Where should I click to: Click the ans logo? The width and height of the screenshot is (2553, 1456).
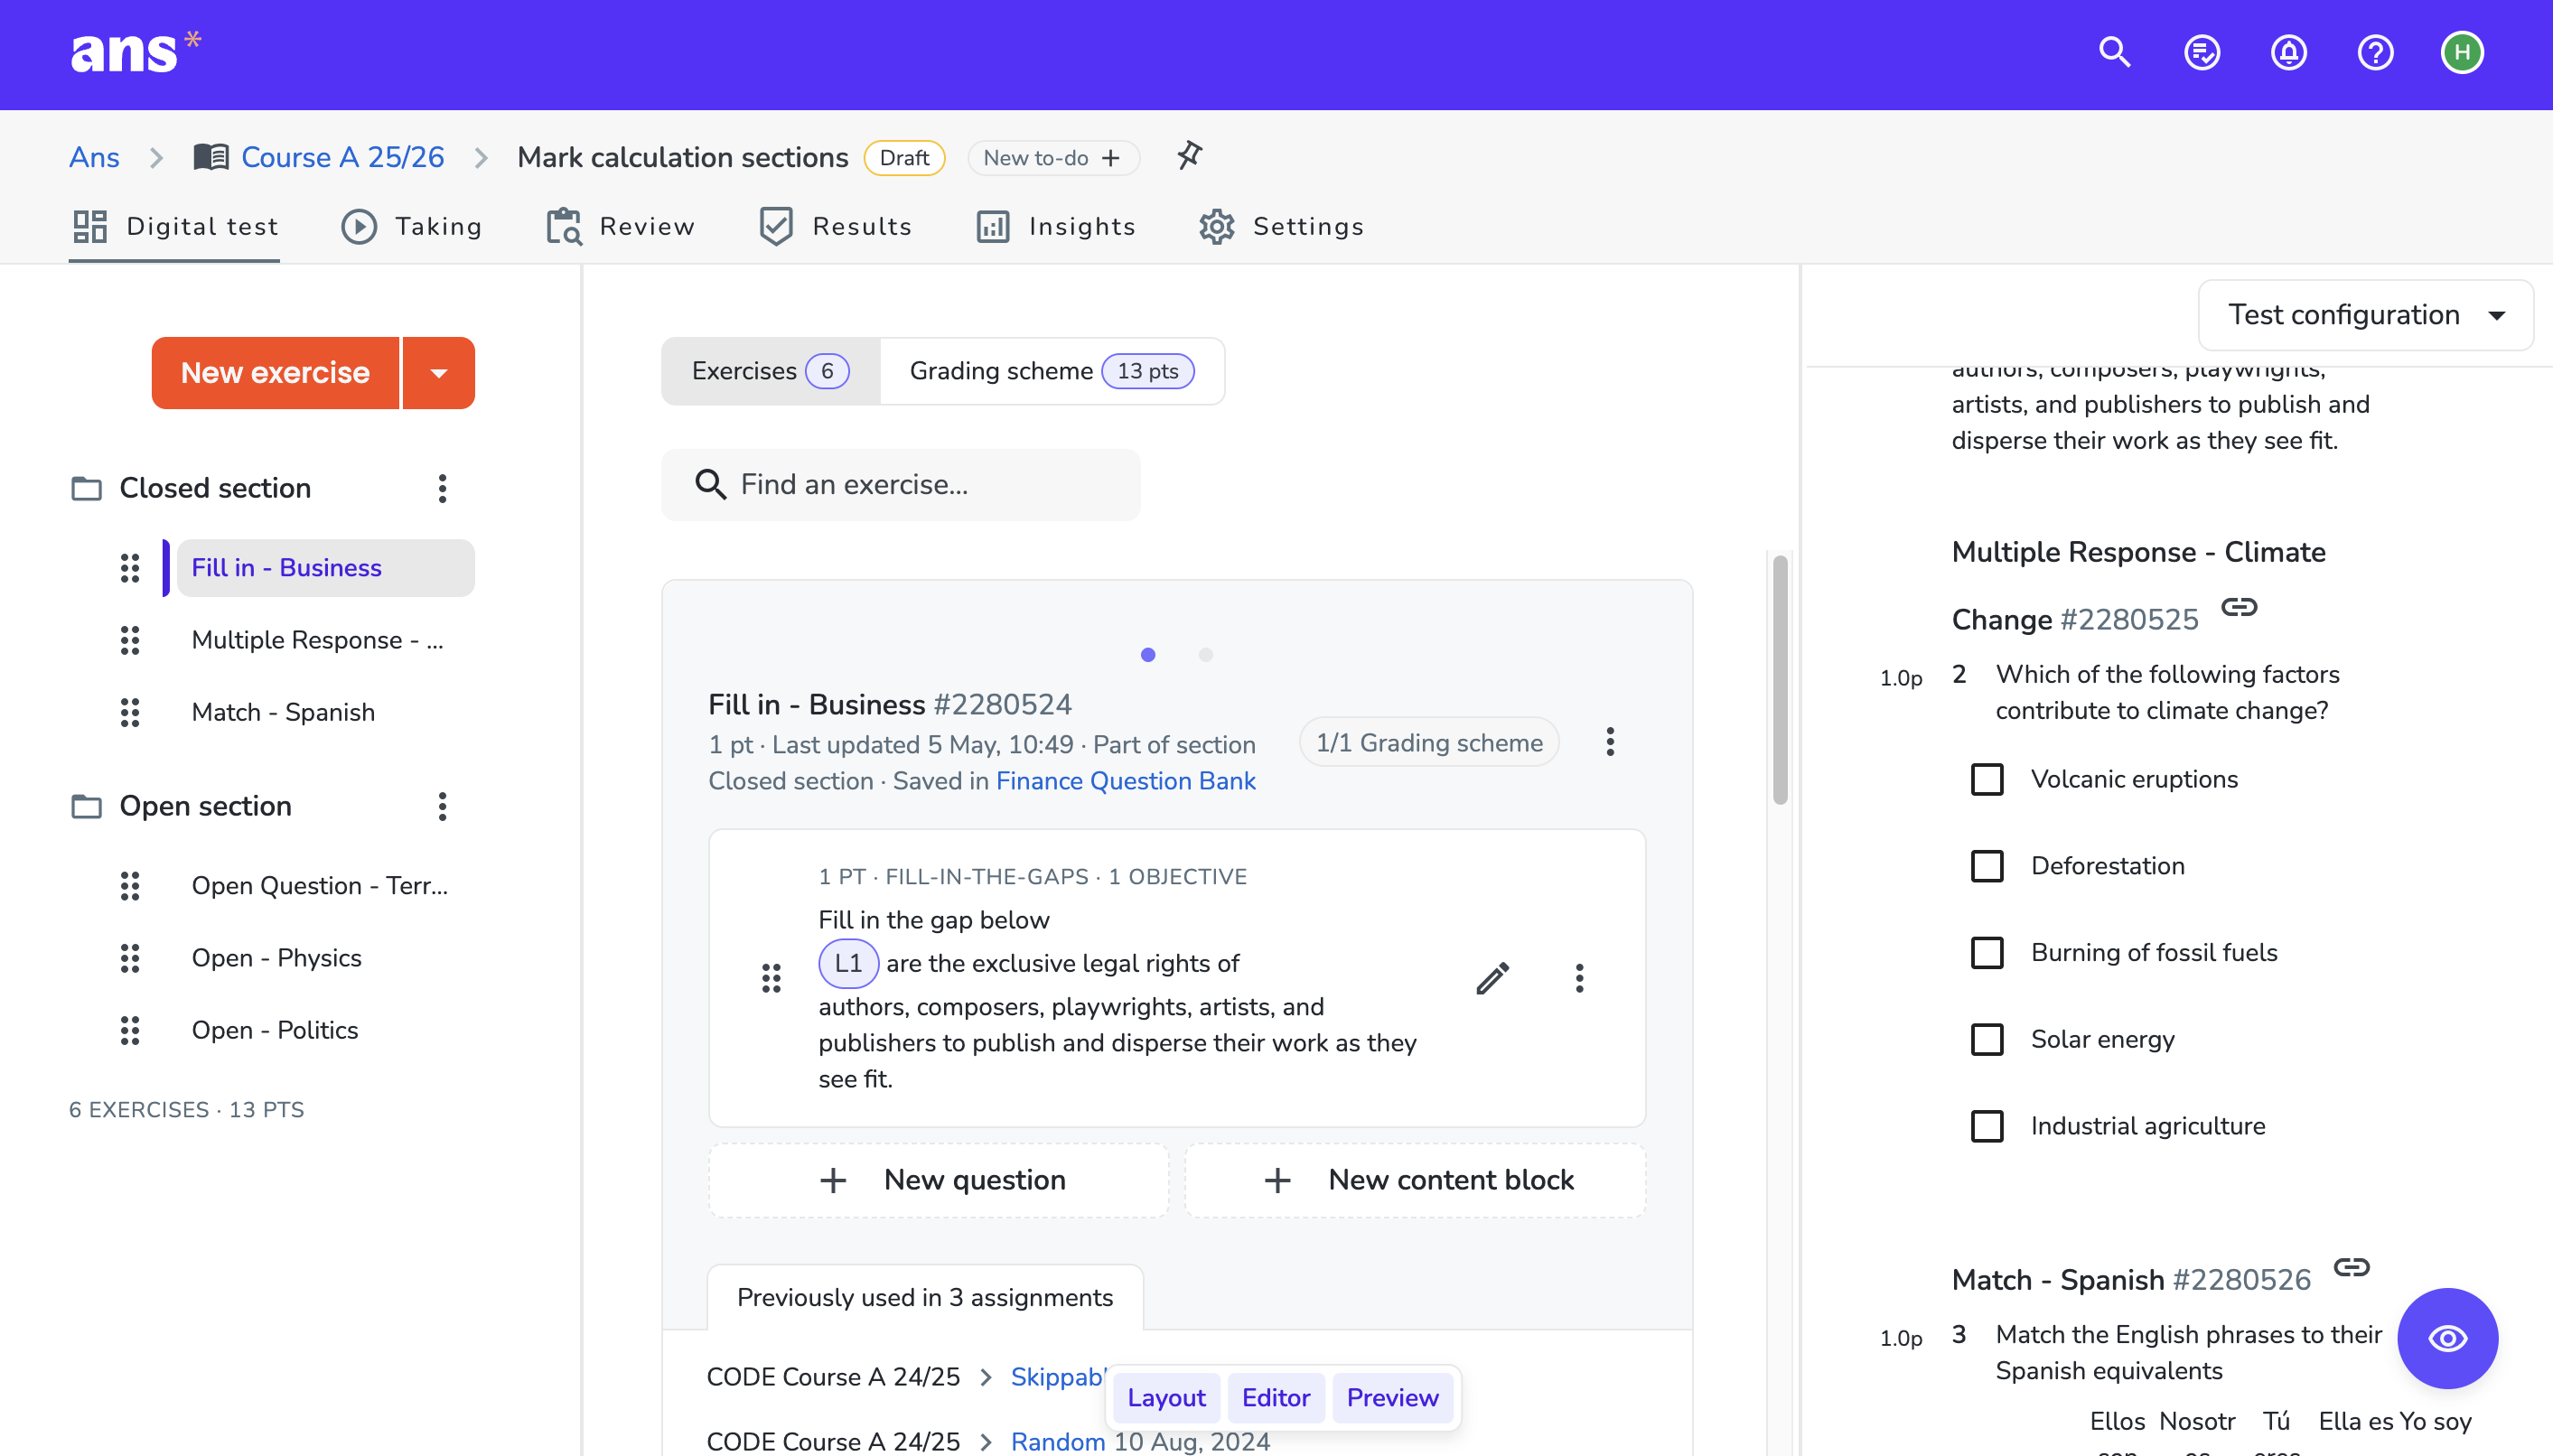[135, 52]
